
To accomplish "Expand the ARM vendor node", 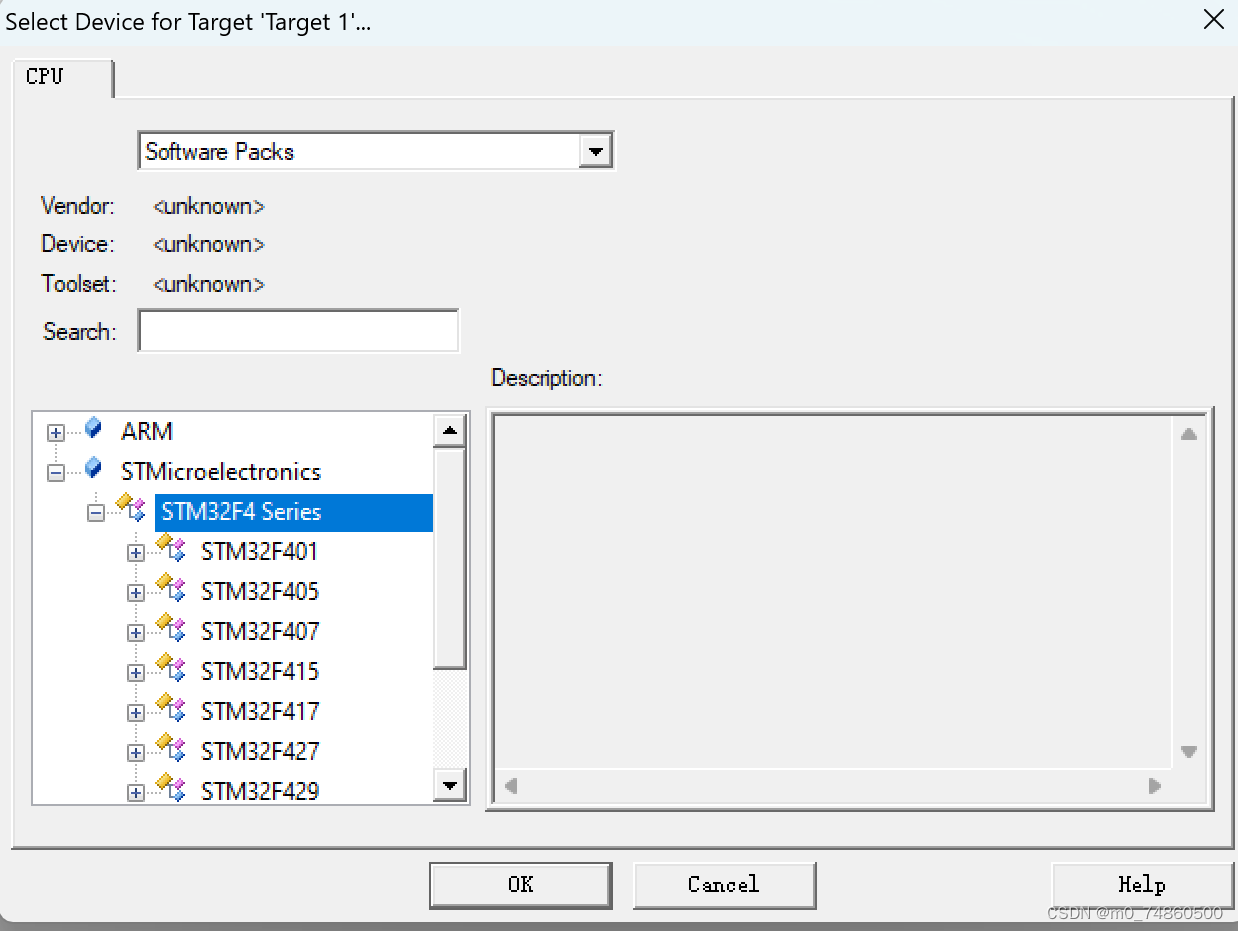I will coord(56,433).
